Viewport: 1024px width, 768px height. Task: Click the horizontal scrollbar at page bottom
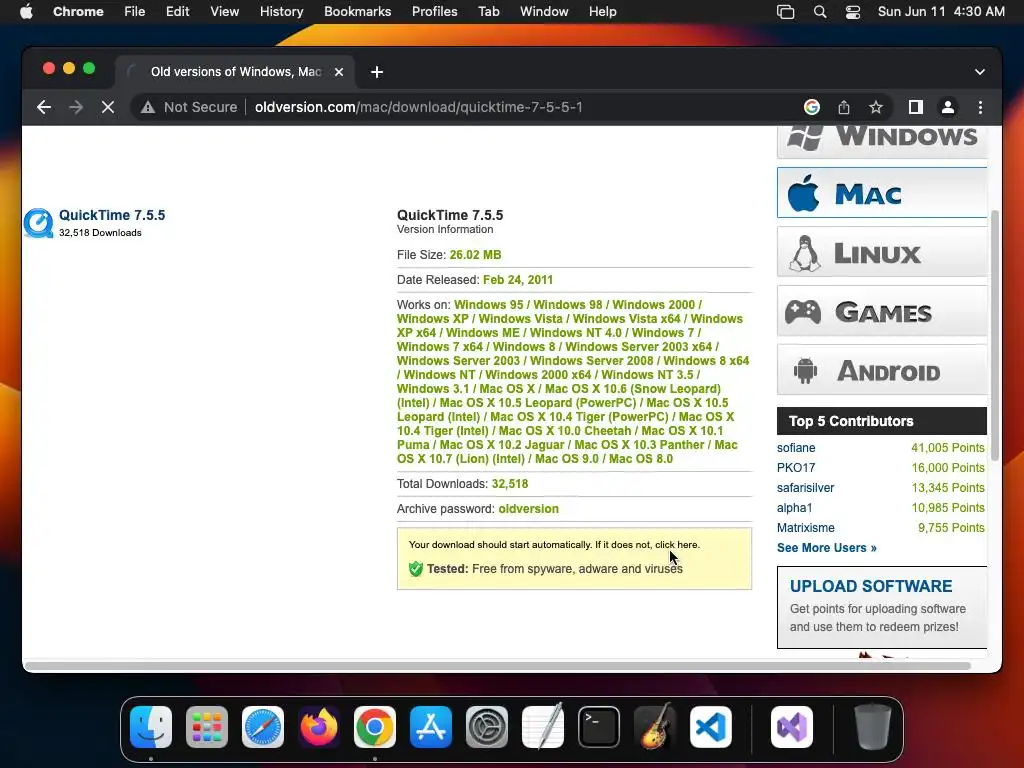pyautogui.click(x=498, y=666)
